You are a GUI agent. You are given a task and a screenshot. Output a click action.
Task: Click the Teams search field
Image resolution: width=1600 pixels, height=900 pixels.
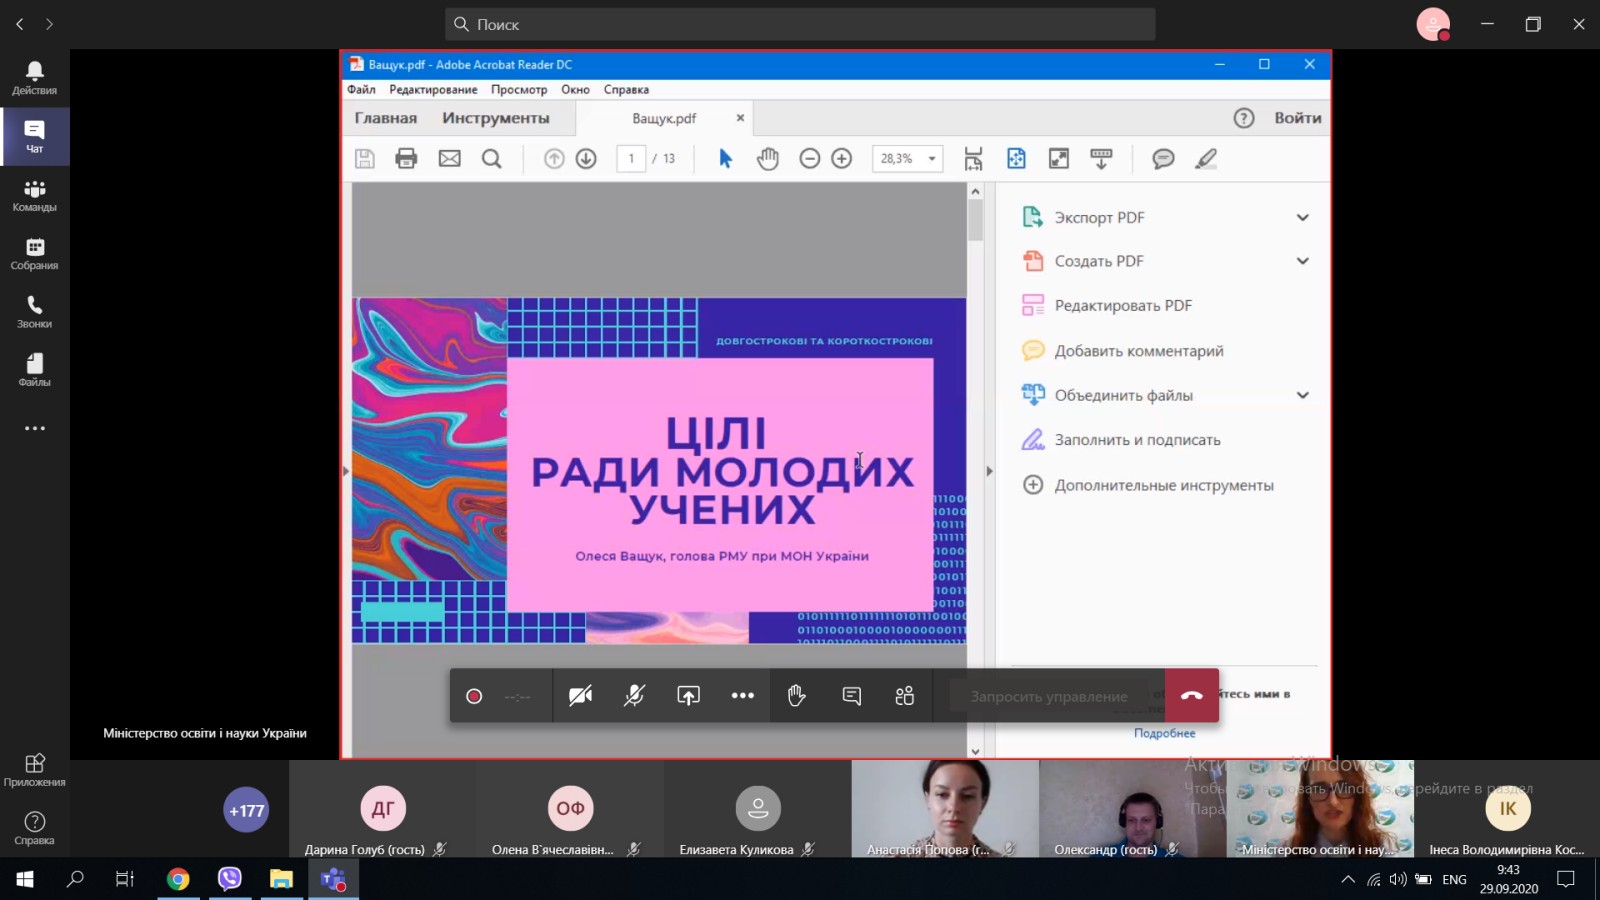tap(800, 24)
